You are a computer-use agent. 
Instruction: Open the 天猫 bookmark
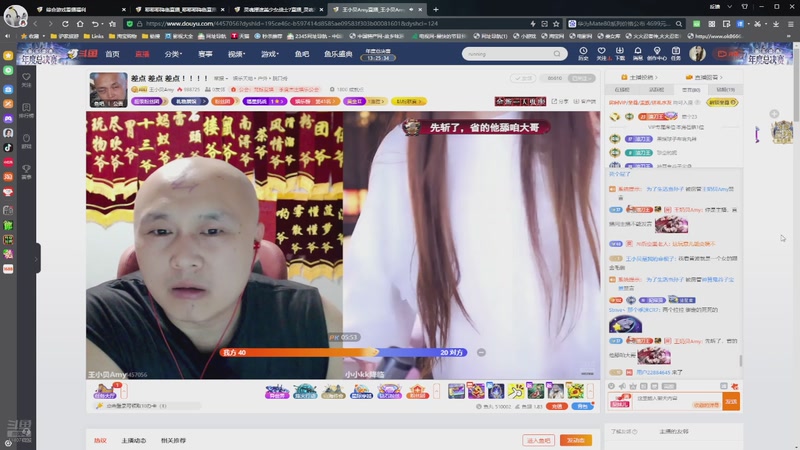pyautogui.click(x=240, y=36)
